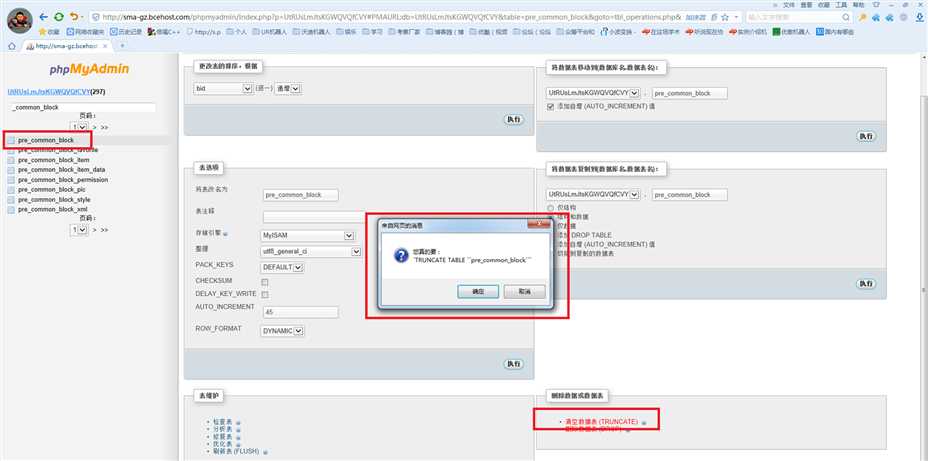Viewport: 928px width, 461px height.
Task: Click the browser search input box
Action: click(x=793, y=17)
